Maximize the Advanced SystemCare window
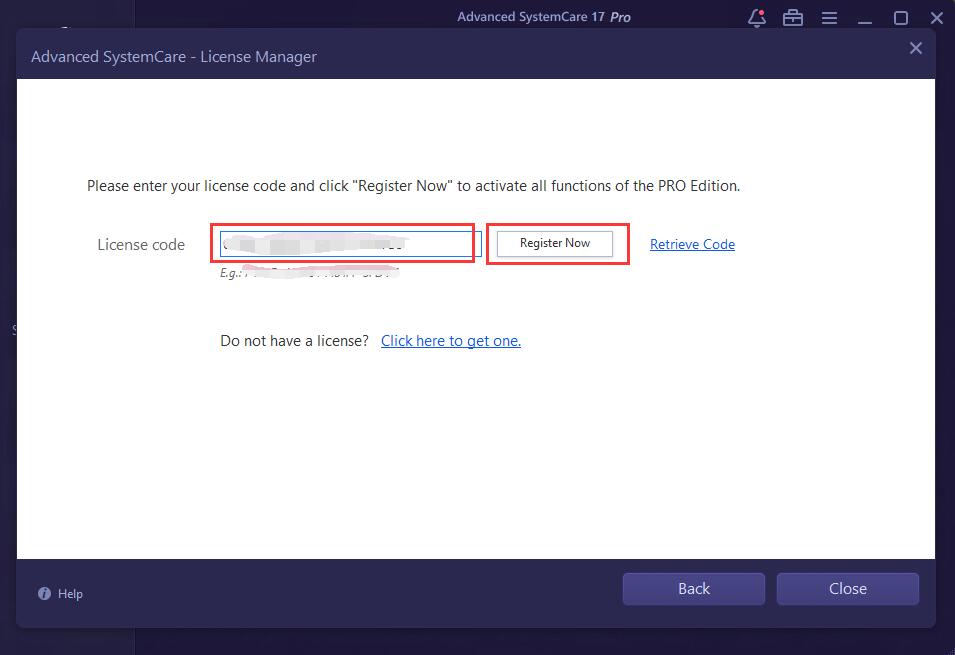The height and width of the screenshot is (655, 955). pyautogui.click(x=901, y=18)
